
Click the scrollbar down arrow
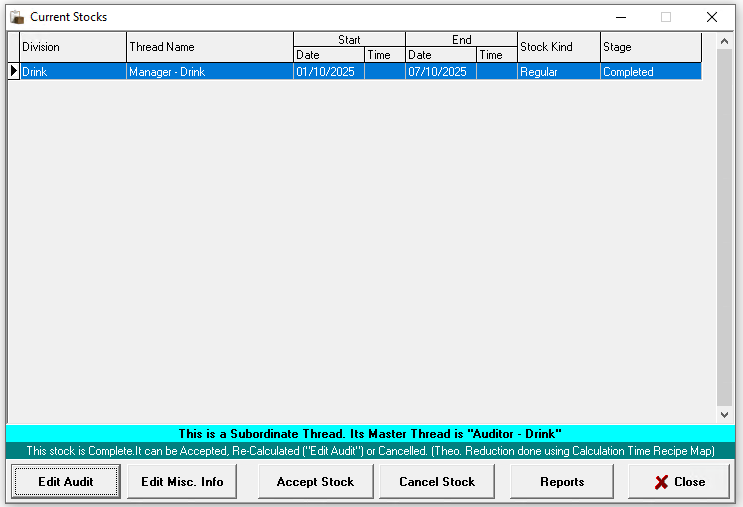[725, 414]
